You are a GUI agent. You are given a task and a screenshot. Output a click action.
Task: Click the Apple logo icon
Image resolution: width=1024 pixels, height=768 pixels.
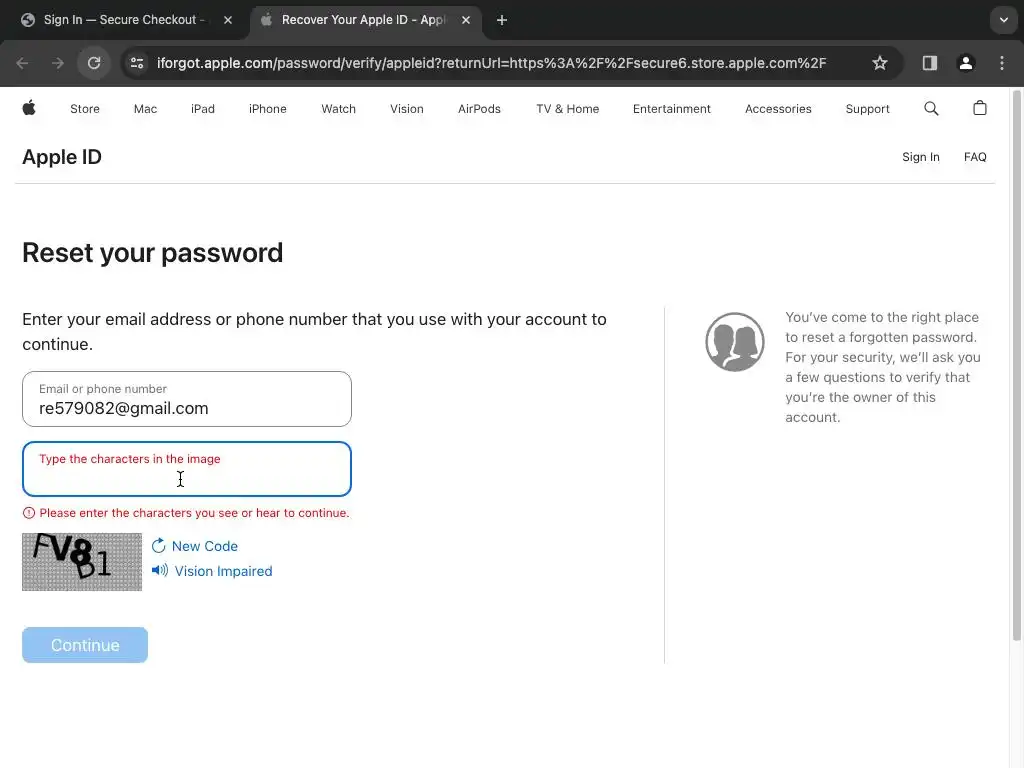[x=29, y=108]
